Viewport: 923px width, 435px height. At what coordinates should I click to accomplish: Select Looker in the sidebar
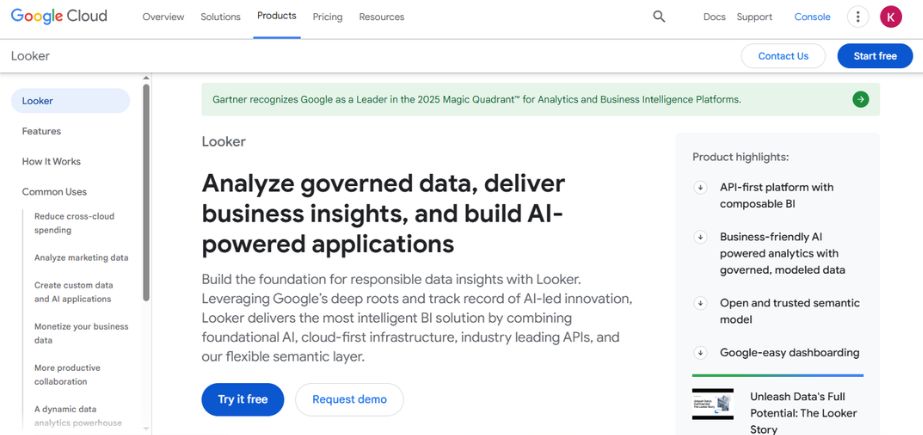pyautogui.click(x=70, y=101)
